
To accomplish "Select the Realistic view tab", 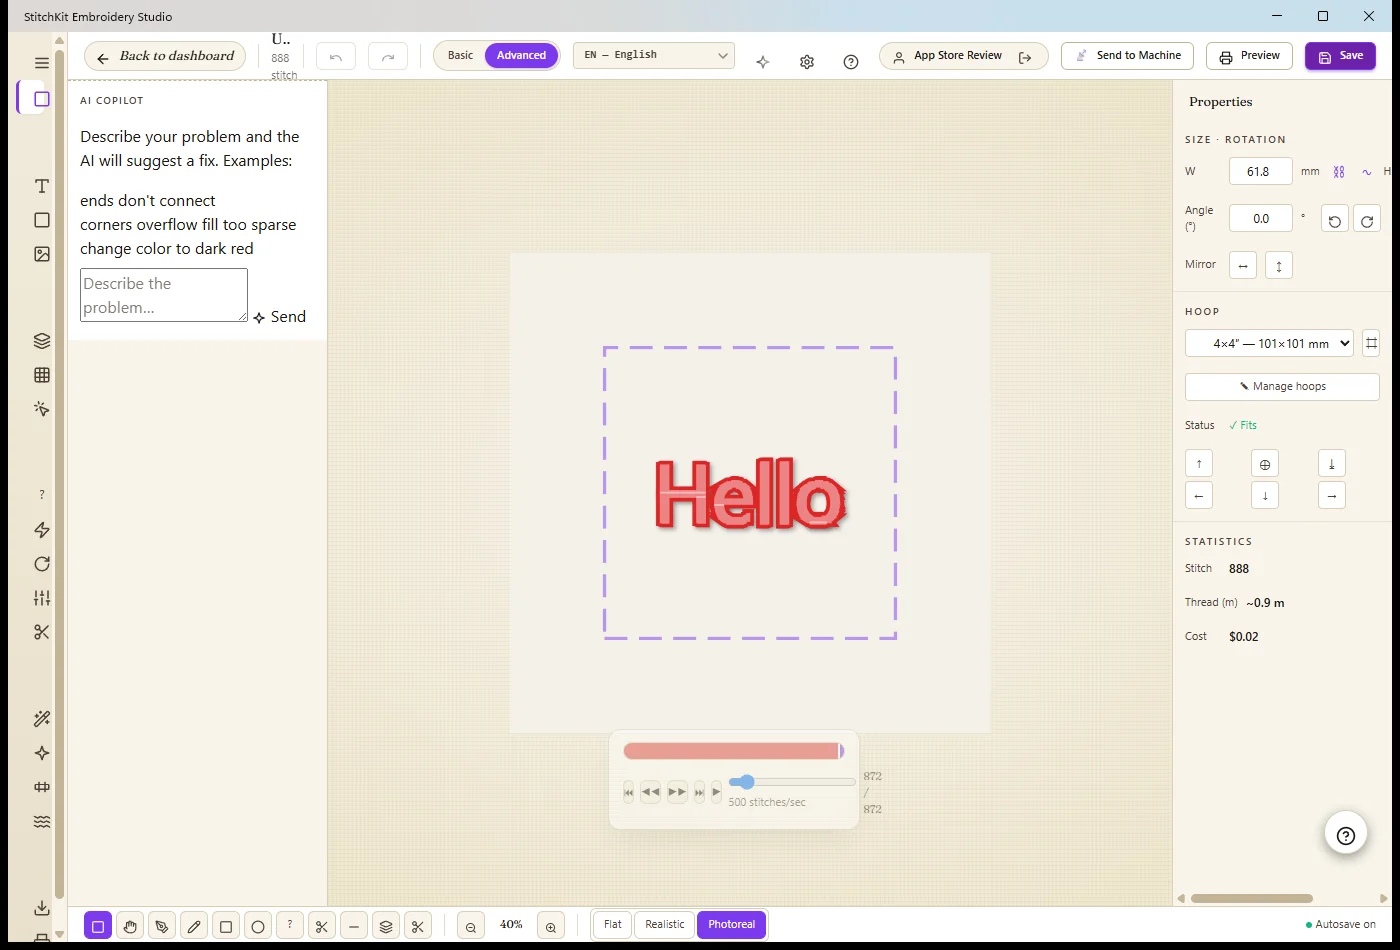I will click(x=665, y=925).
